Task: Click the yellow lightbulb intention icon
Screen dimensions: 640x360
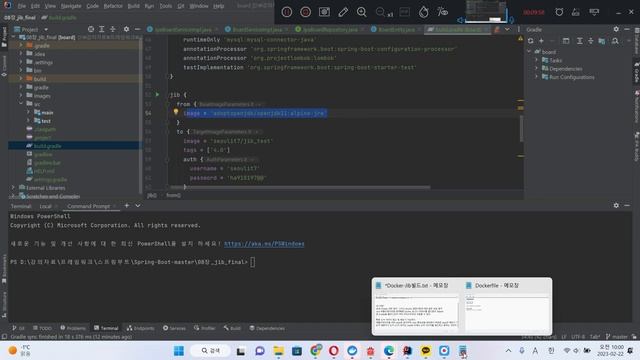Action: (x=176, y=112)
